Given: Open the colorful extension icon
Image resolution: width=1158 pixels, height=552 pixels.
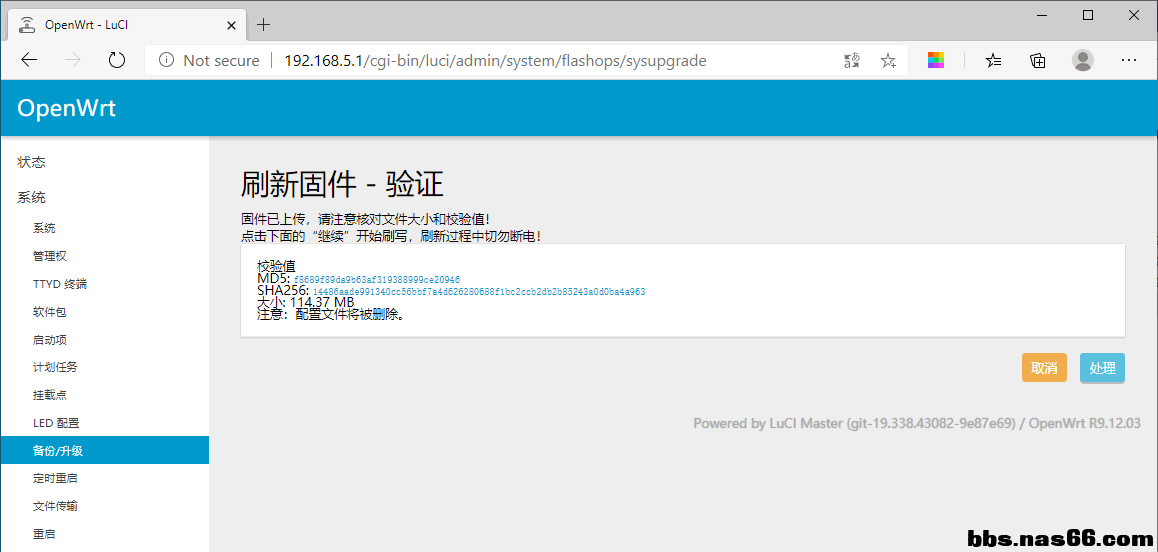Looking at the screenshot, I should click(935, 60).
